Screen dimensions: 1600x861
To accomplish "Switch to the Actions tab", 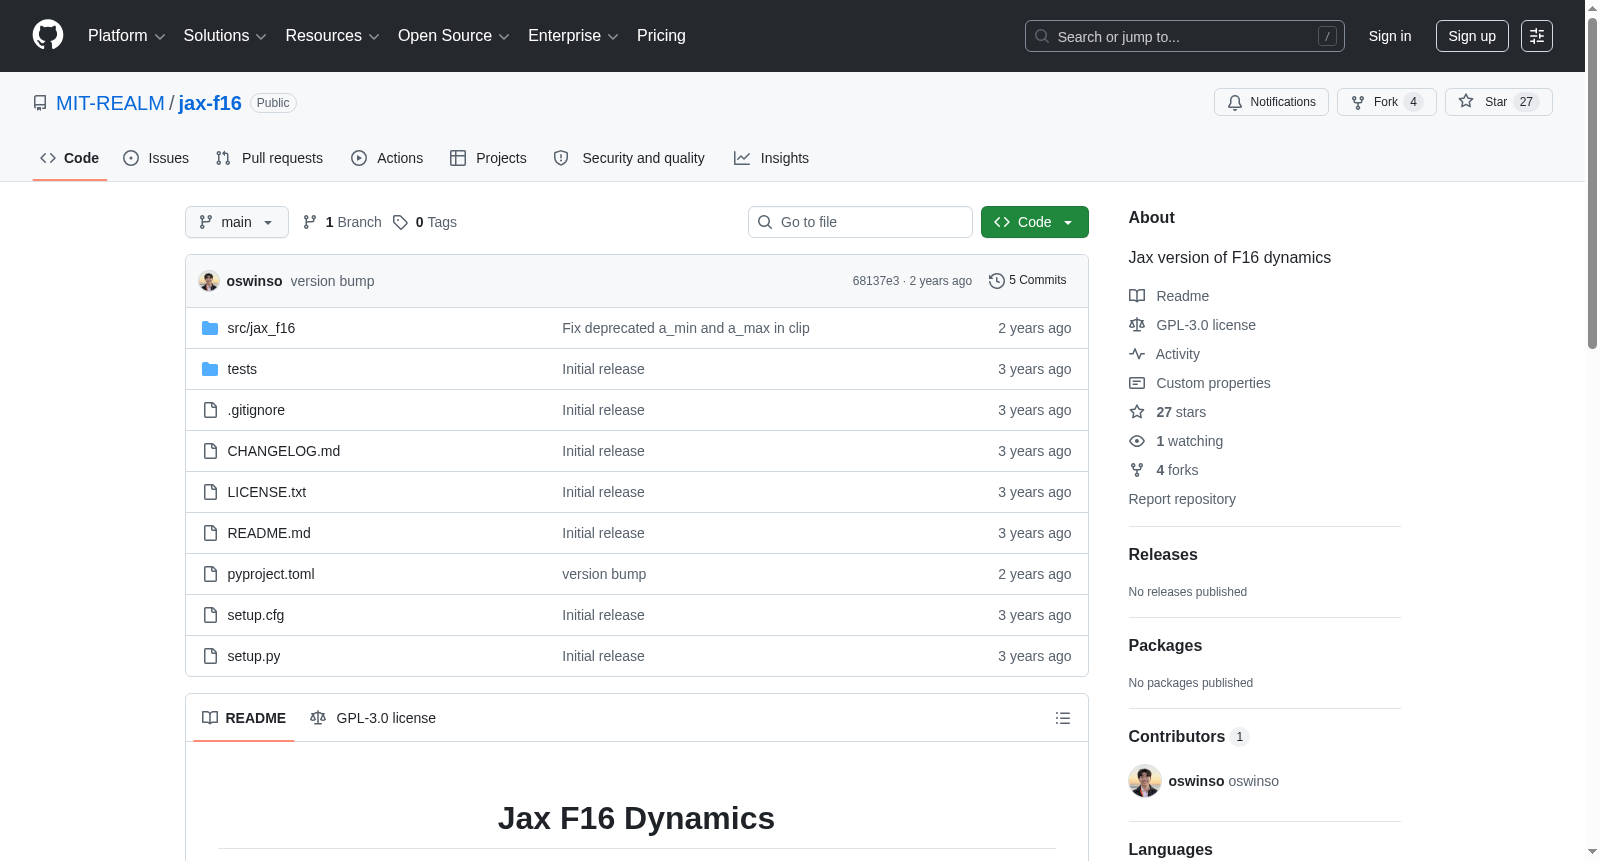I will [387, 158].
